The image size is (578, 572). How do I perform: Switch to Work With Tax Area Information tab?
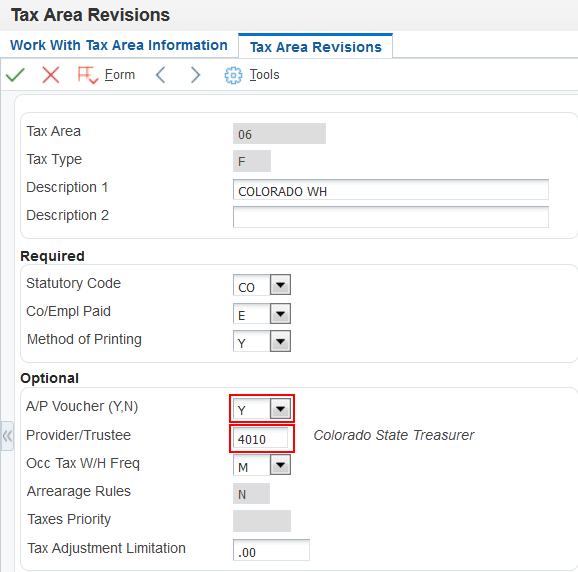click(x=119, y=45)
